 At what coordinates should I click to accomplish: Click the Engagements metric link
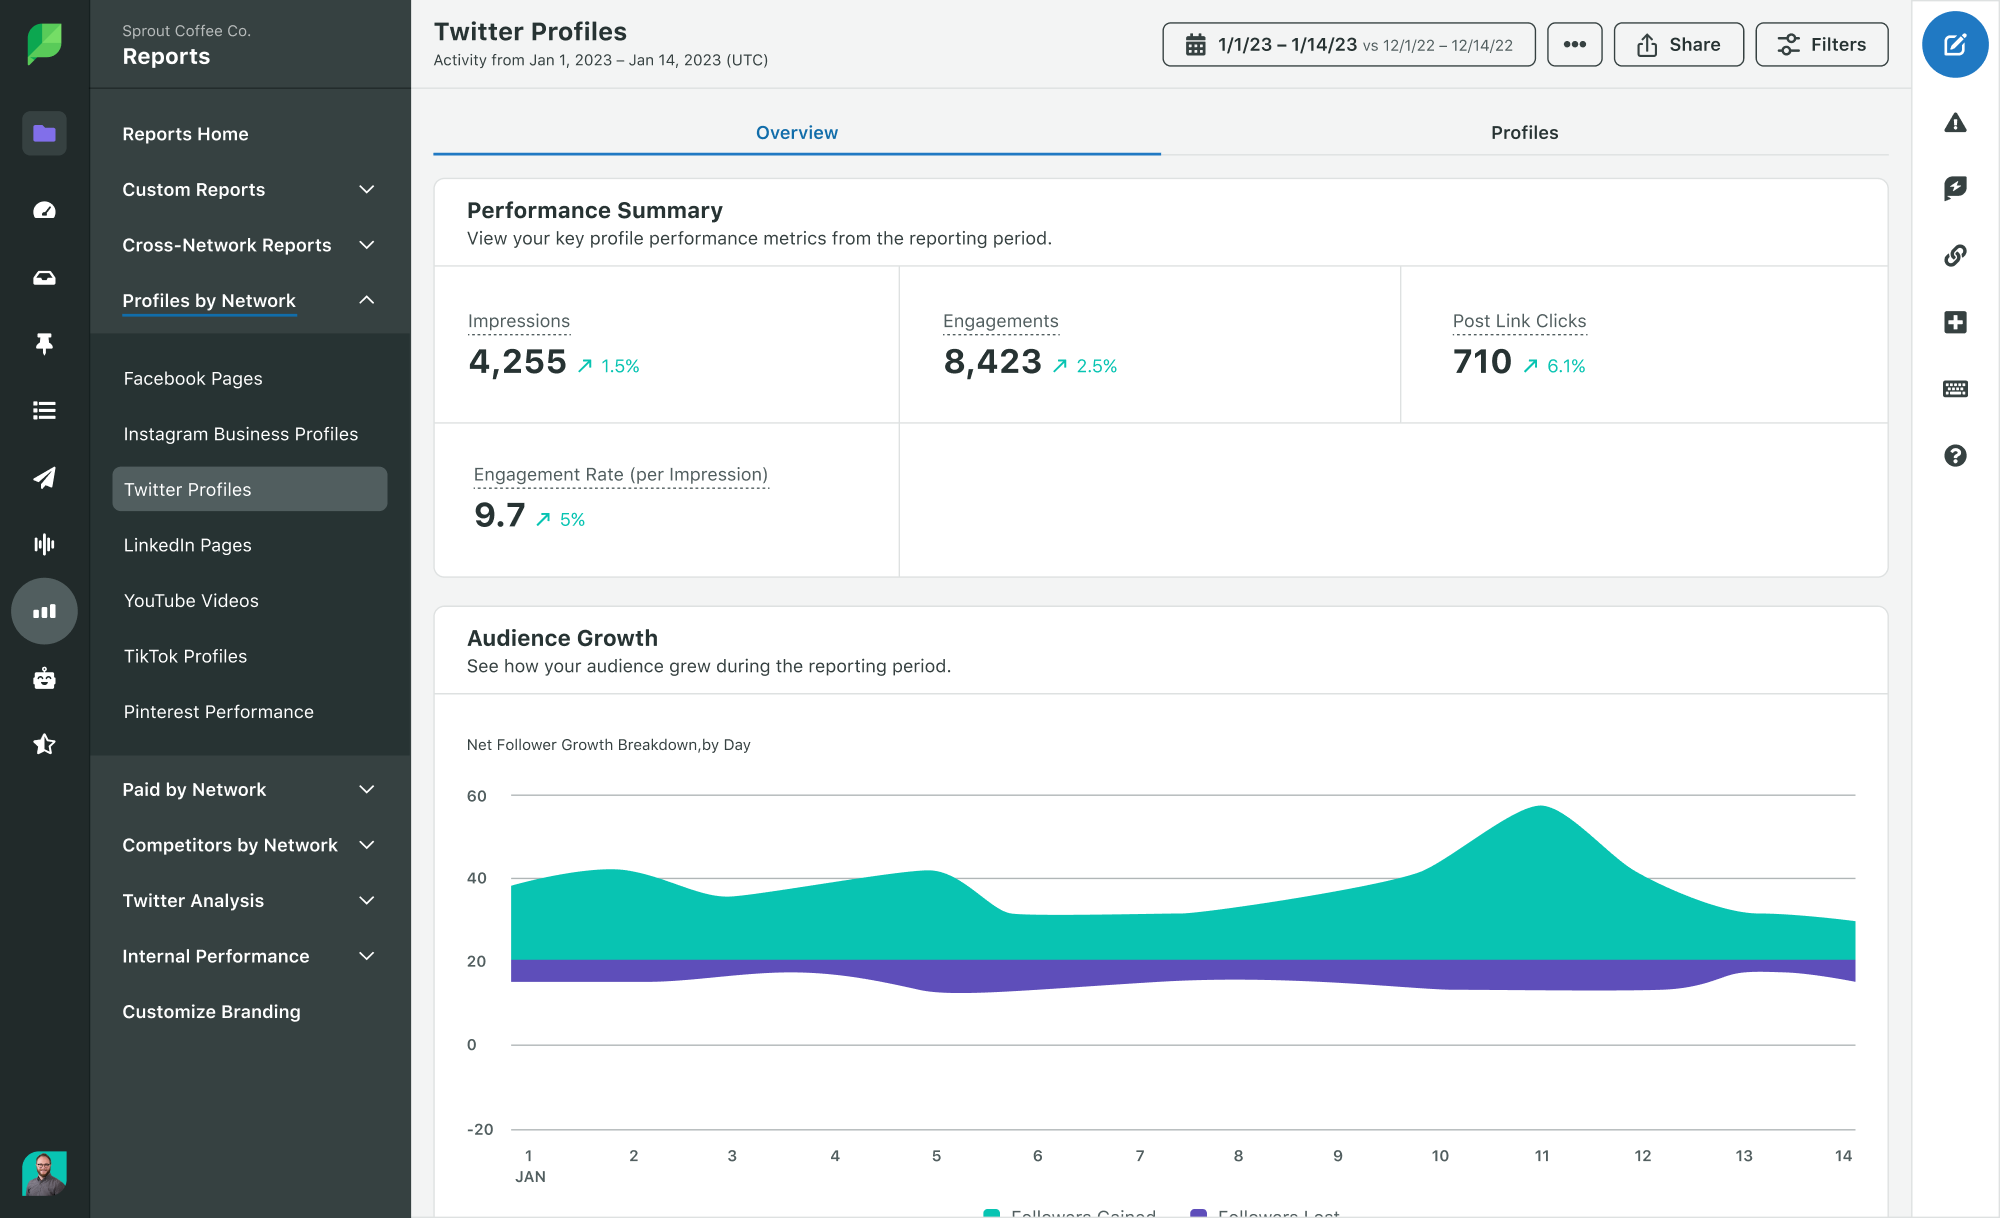(x=1000, y=320)
